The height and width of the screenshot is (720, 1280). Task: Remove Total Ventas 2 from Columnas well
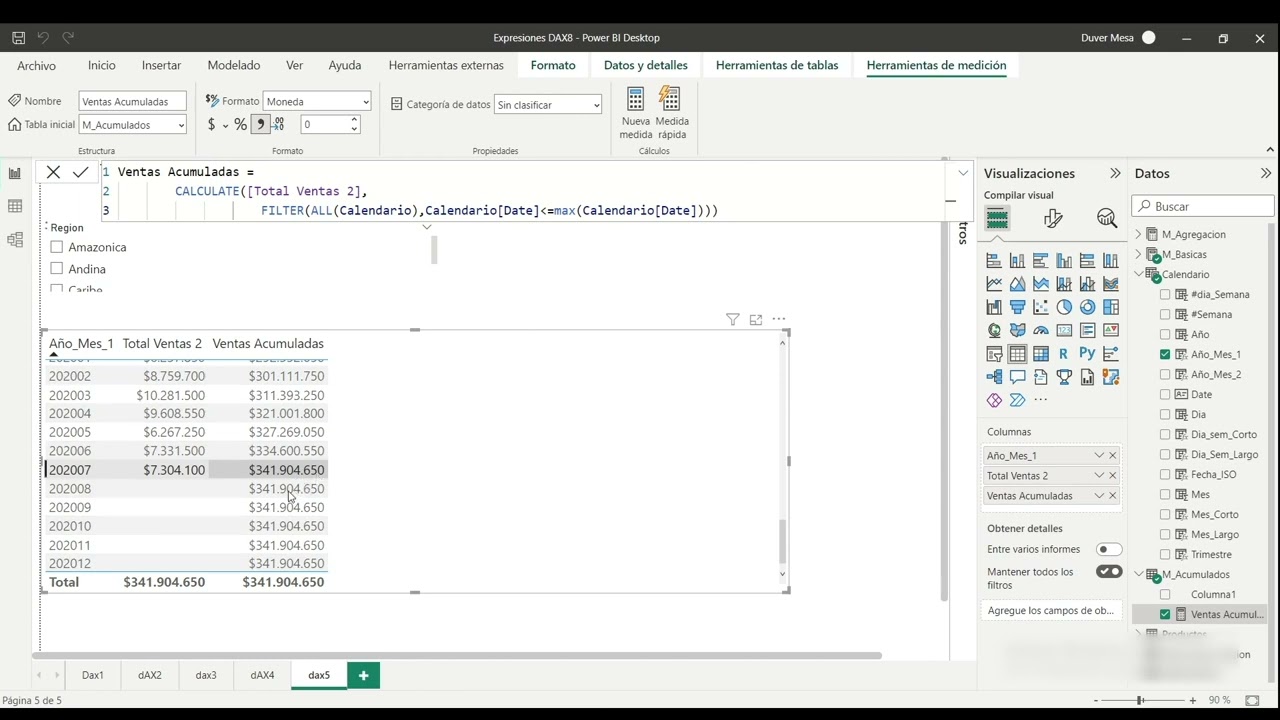pos(1113,475)
